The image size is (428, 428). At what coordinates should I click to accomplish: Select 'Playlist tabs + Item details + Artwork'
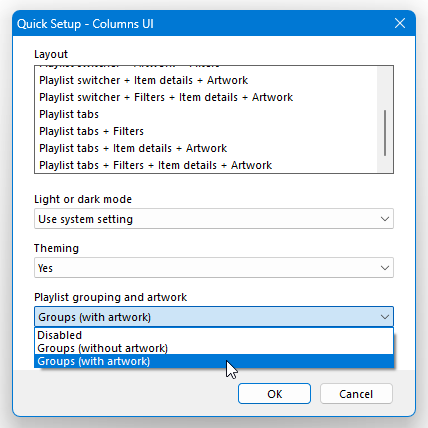[206, 148]
